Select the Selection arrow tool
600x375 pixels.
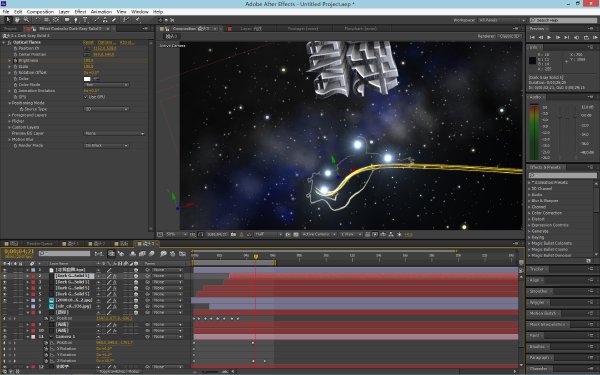[x=8, y=20]
